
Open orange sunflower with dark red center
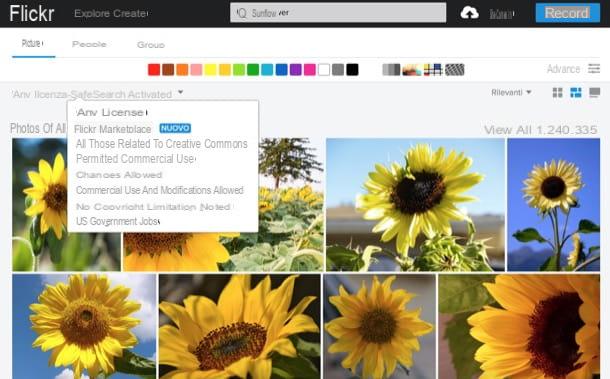[x=519, y=326]
